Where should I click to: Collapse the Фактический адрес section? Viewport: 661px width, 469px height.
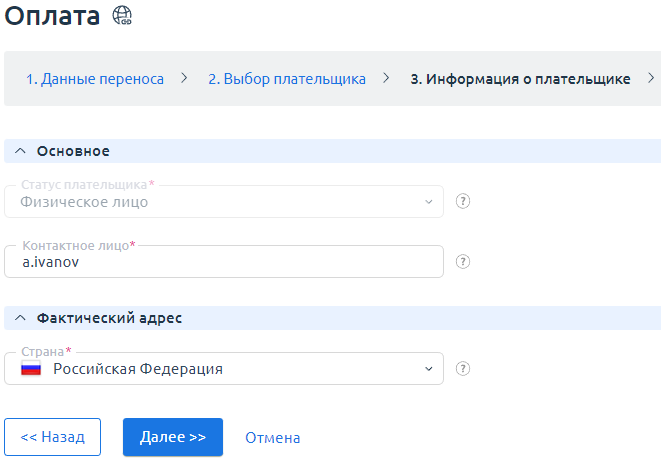coord(21,318)
